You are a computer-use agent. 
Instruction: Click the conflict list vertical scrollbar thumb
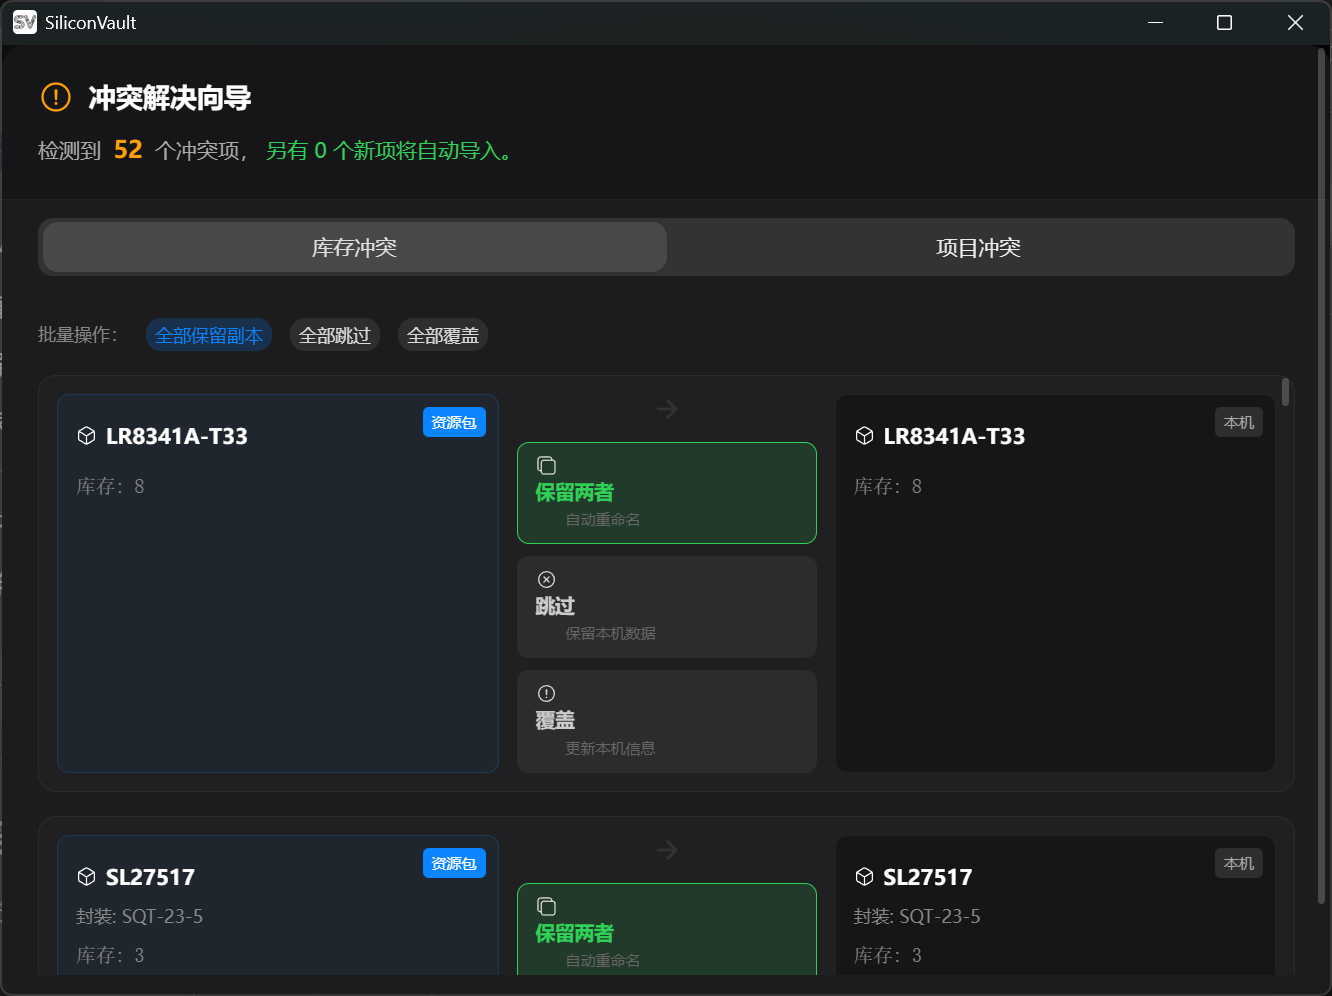[1285, 392]
